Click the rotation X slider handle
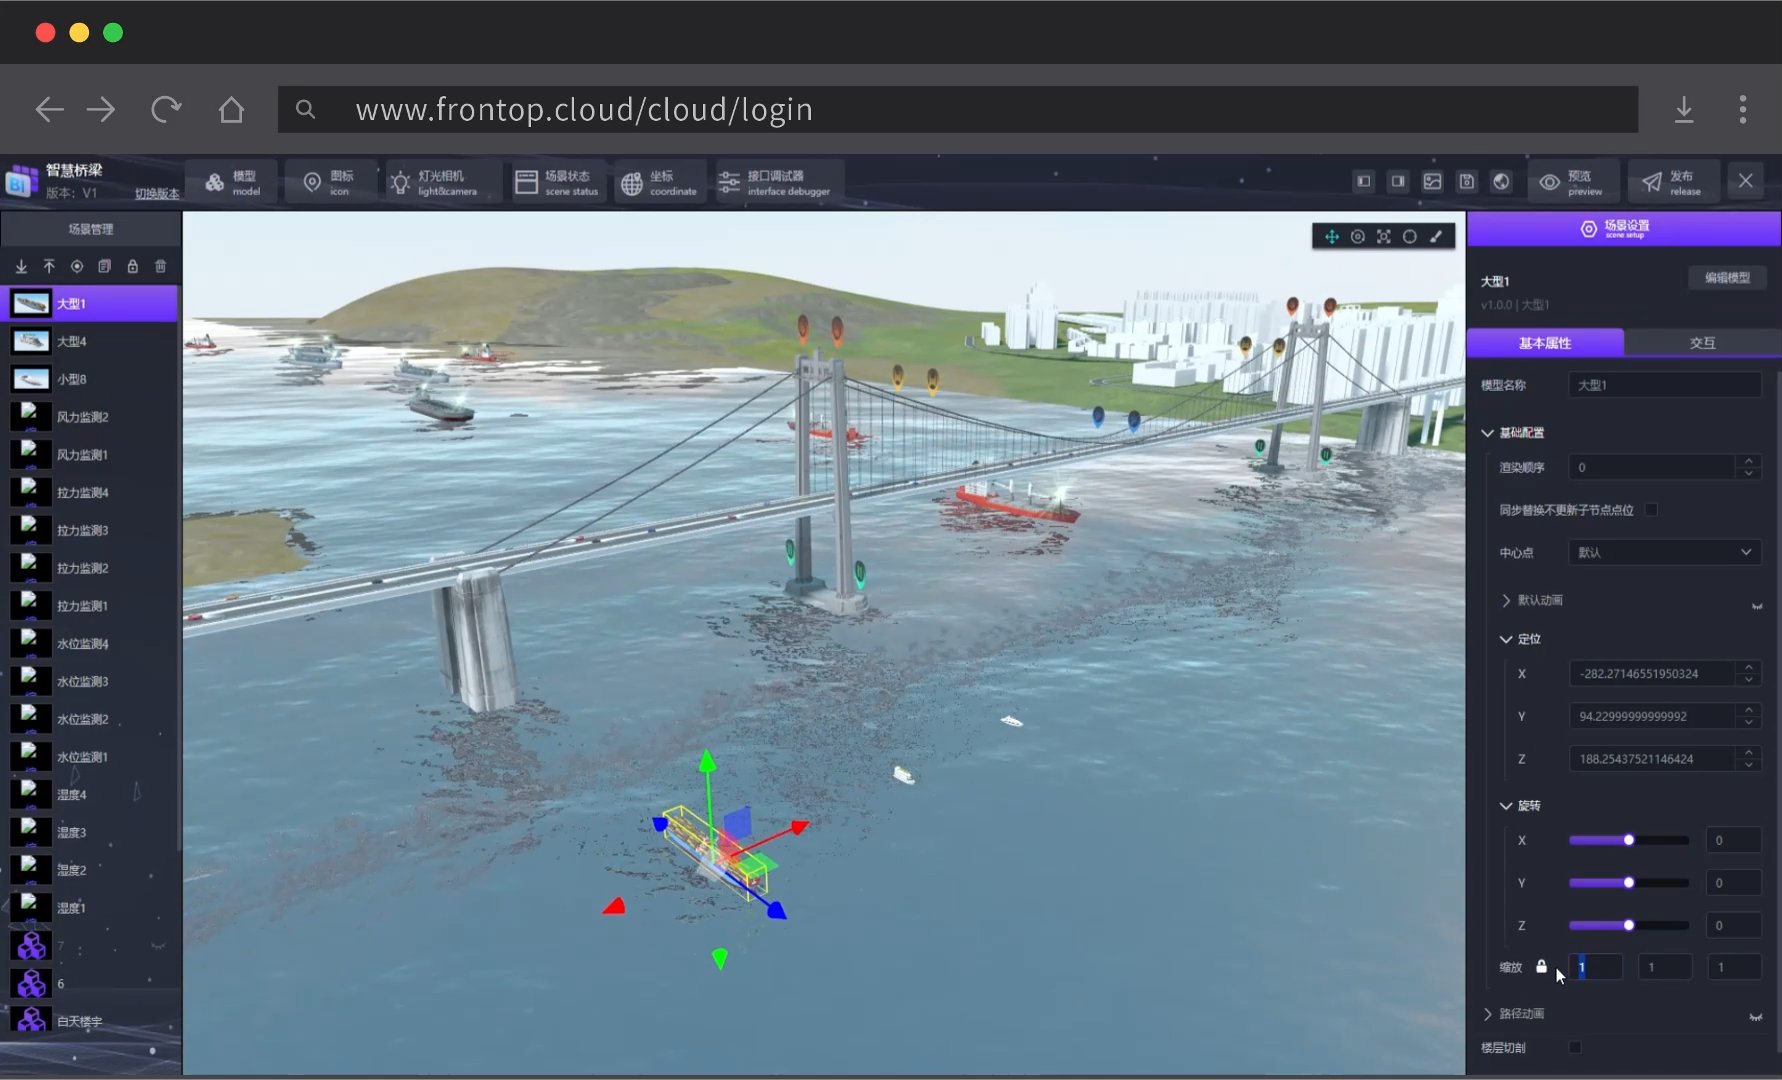 click(1629, 840)
